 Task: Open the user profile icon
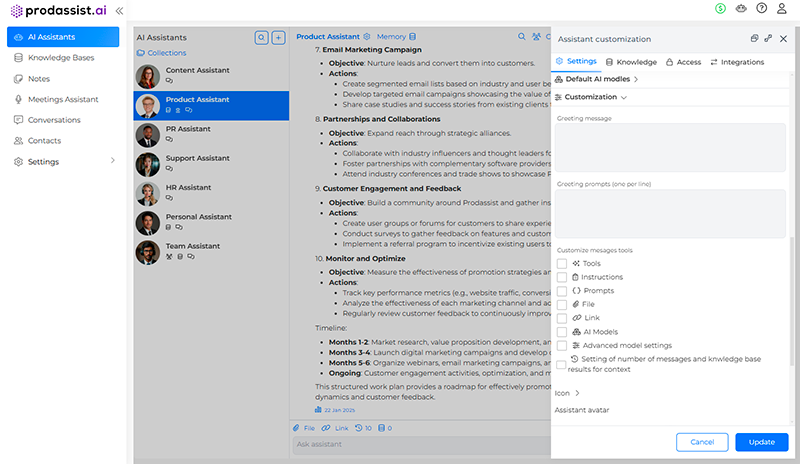[x=781, y=9]
